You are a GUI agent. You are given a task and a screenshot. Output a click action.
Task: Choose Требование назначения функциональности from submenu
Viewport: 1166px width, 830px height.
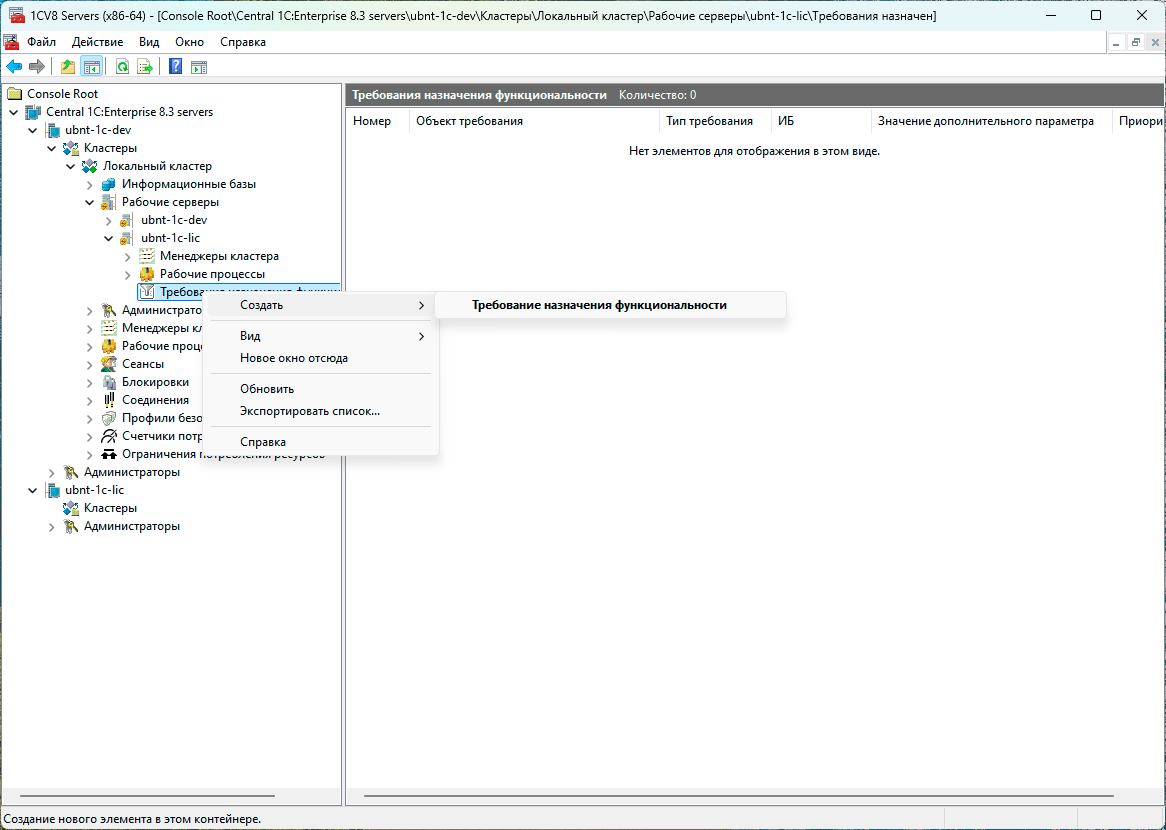tap(599, 305)
